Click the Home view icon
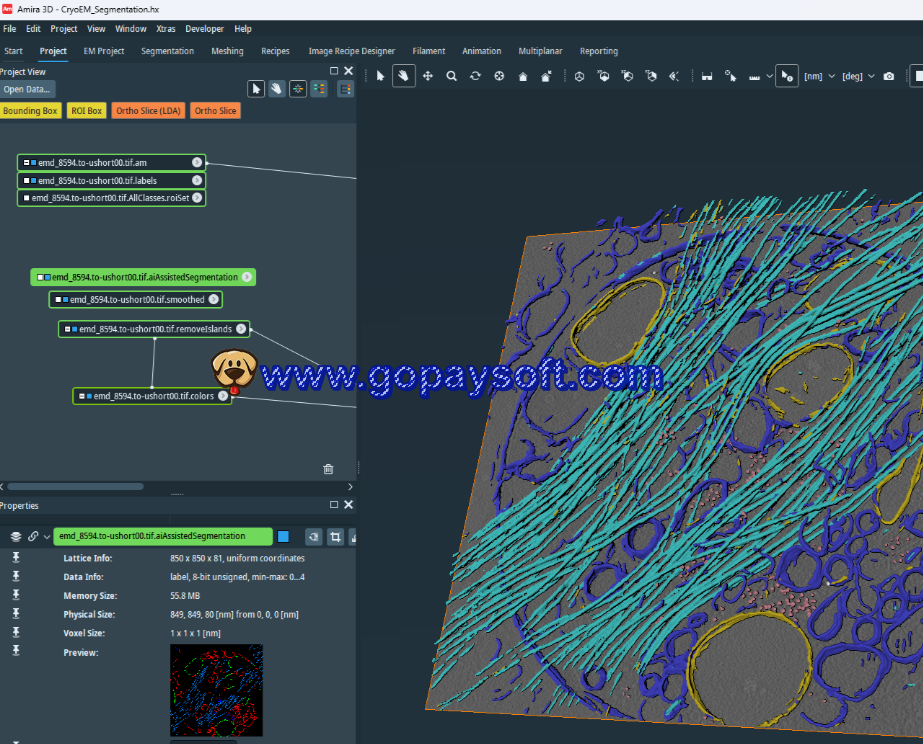This screenshot has height=744, width=923. [523, 76]
